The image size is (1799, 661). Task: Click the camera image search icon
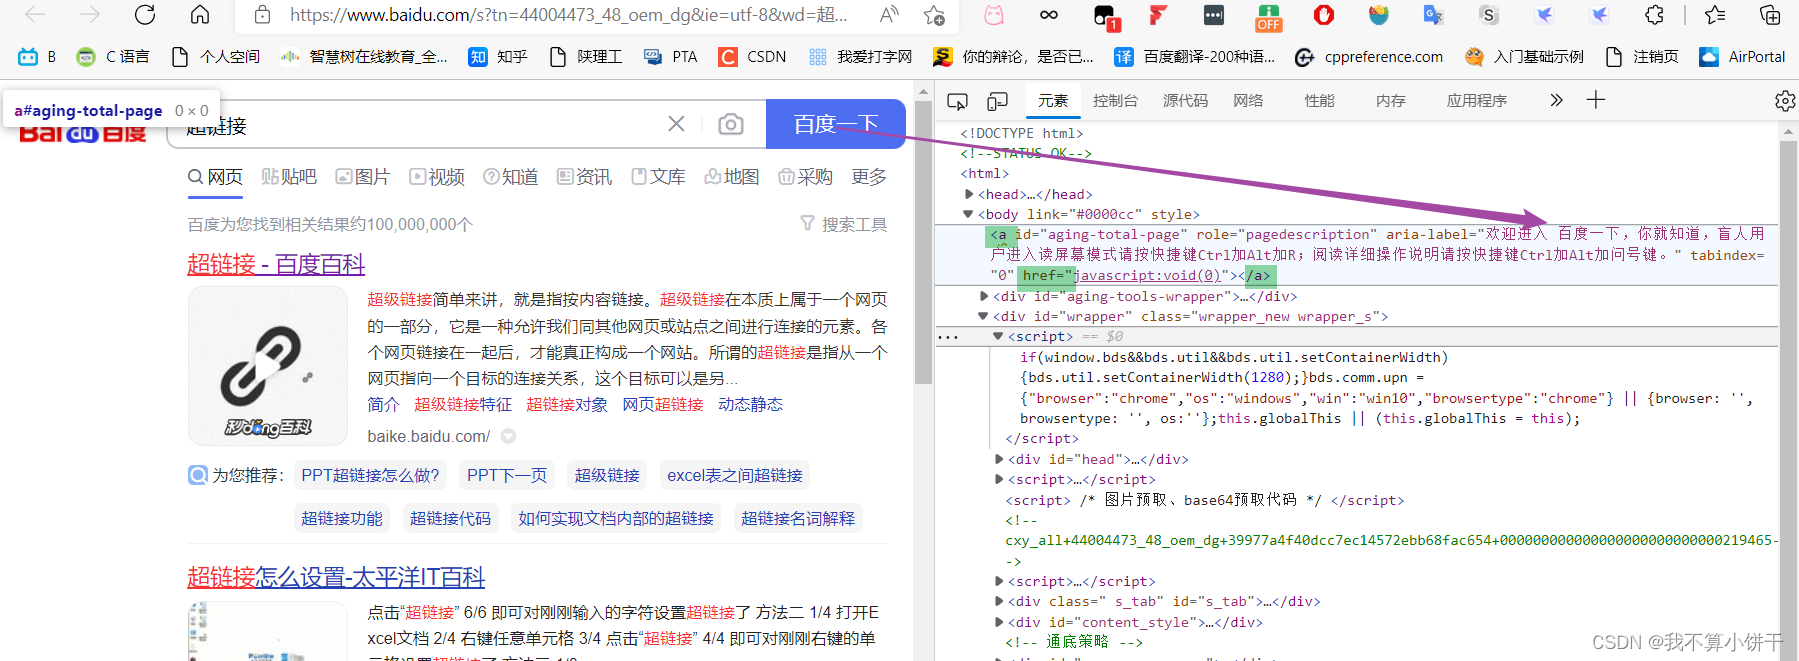(731, 124)
